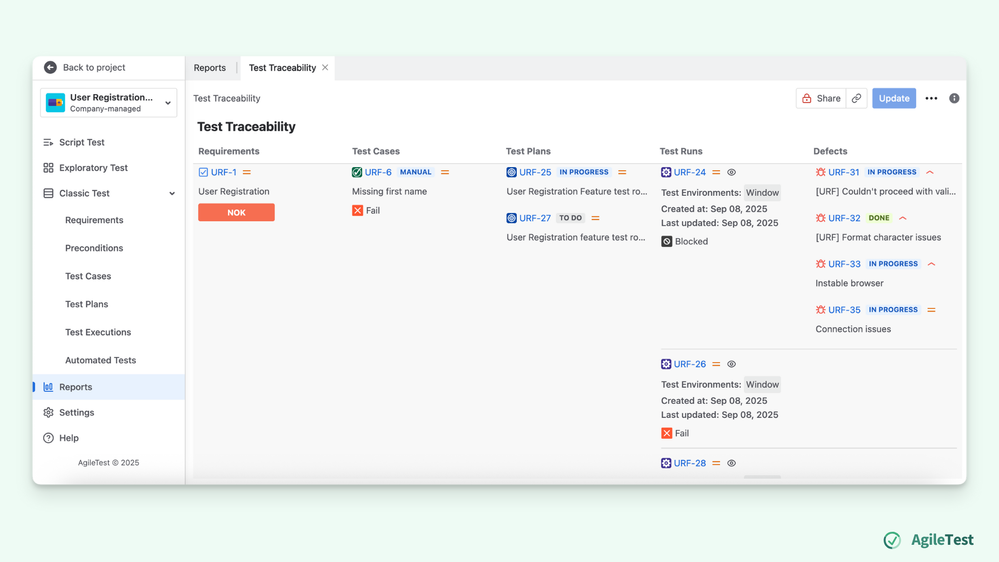
Task: Click the Reports chart icon in sidebar
Action: (x=48, y=387)
